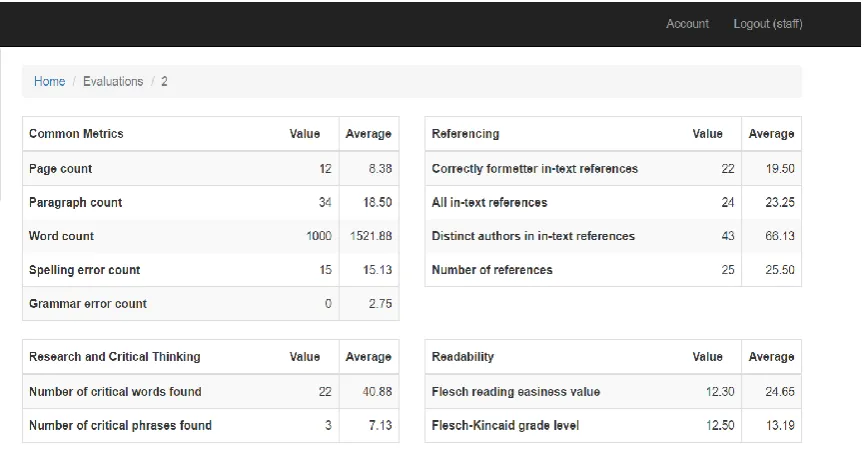This screenshot has width=867, height=450.
Task: Click Page count value 12
Action: click(x=325, y=169)
